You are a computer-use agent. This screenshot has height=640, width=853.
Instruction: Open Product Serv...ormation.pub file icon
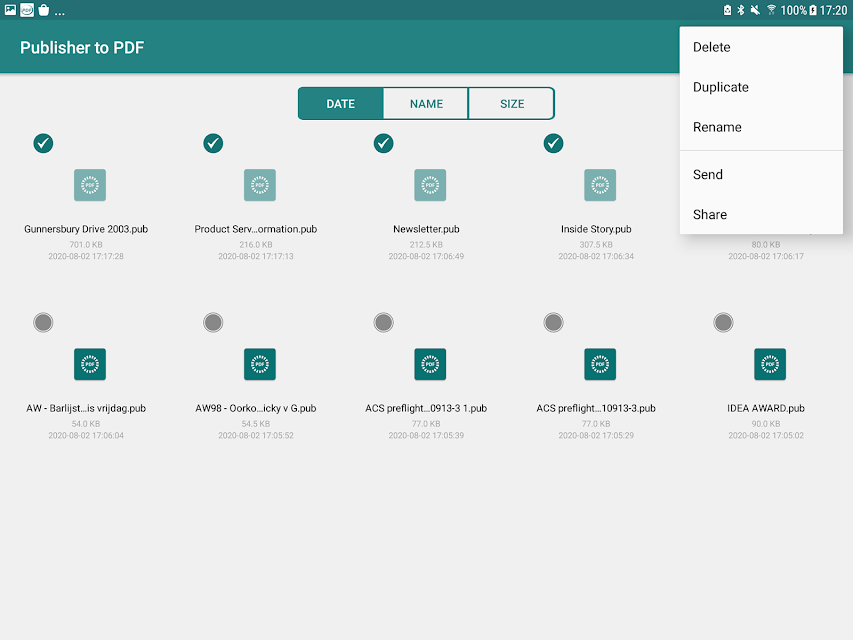tap(260, 185)
